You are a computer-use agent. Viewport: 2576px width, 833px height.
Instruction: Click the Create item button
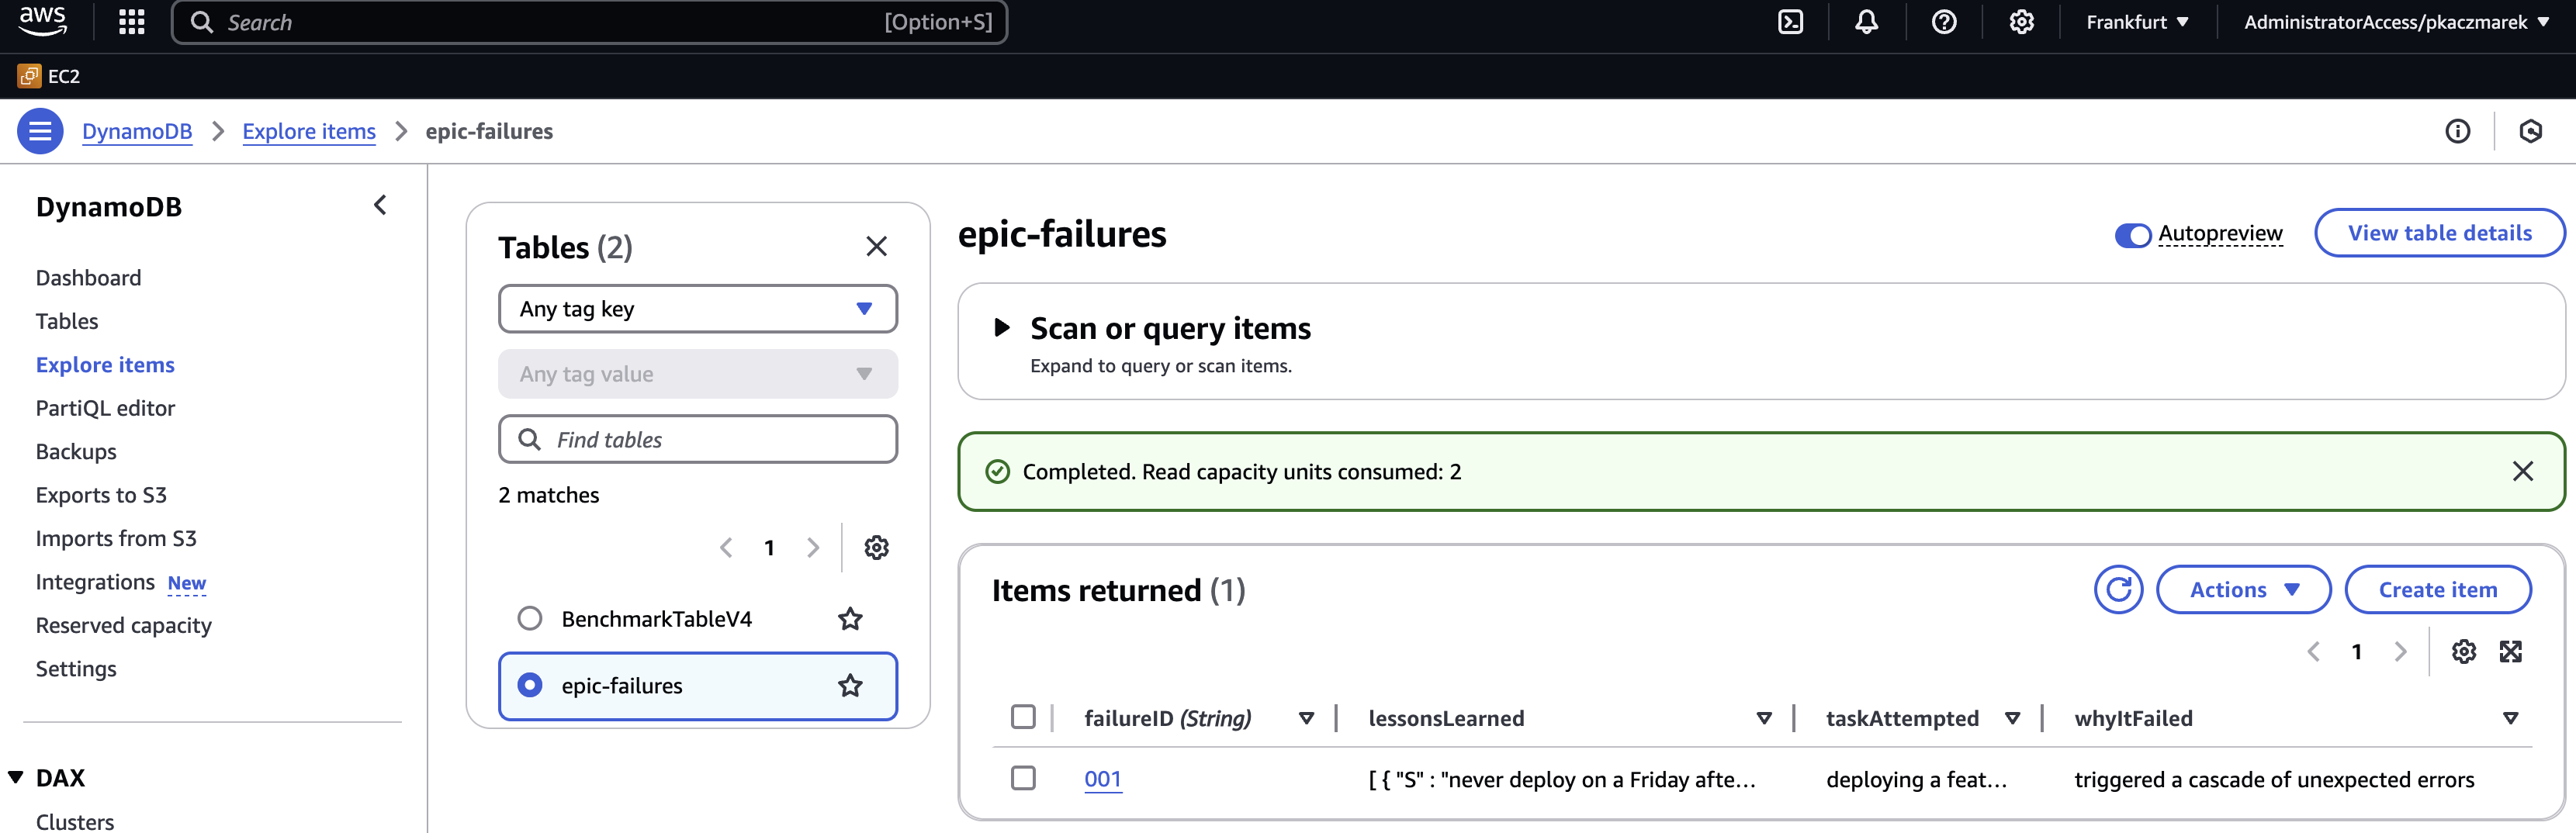point(2437,590)
